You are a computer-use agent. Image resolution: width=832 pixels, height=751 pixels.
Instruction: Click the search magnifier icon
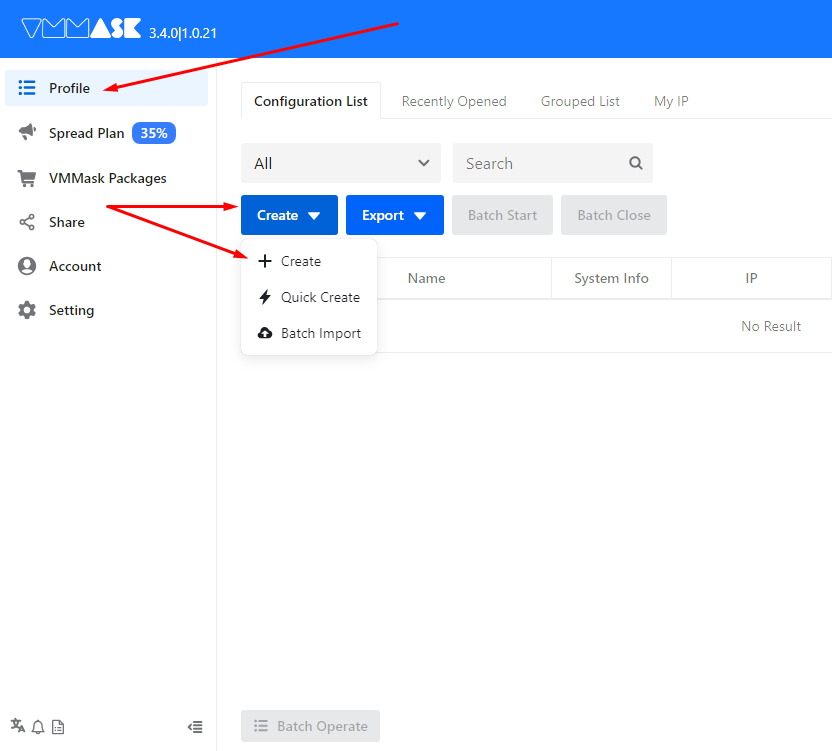point(636,163)
